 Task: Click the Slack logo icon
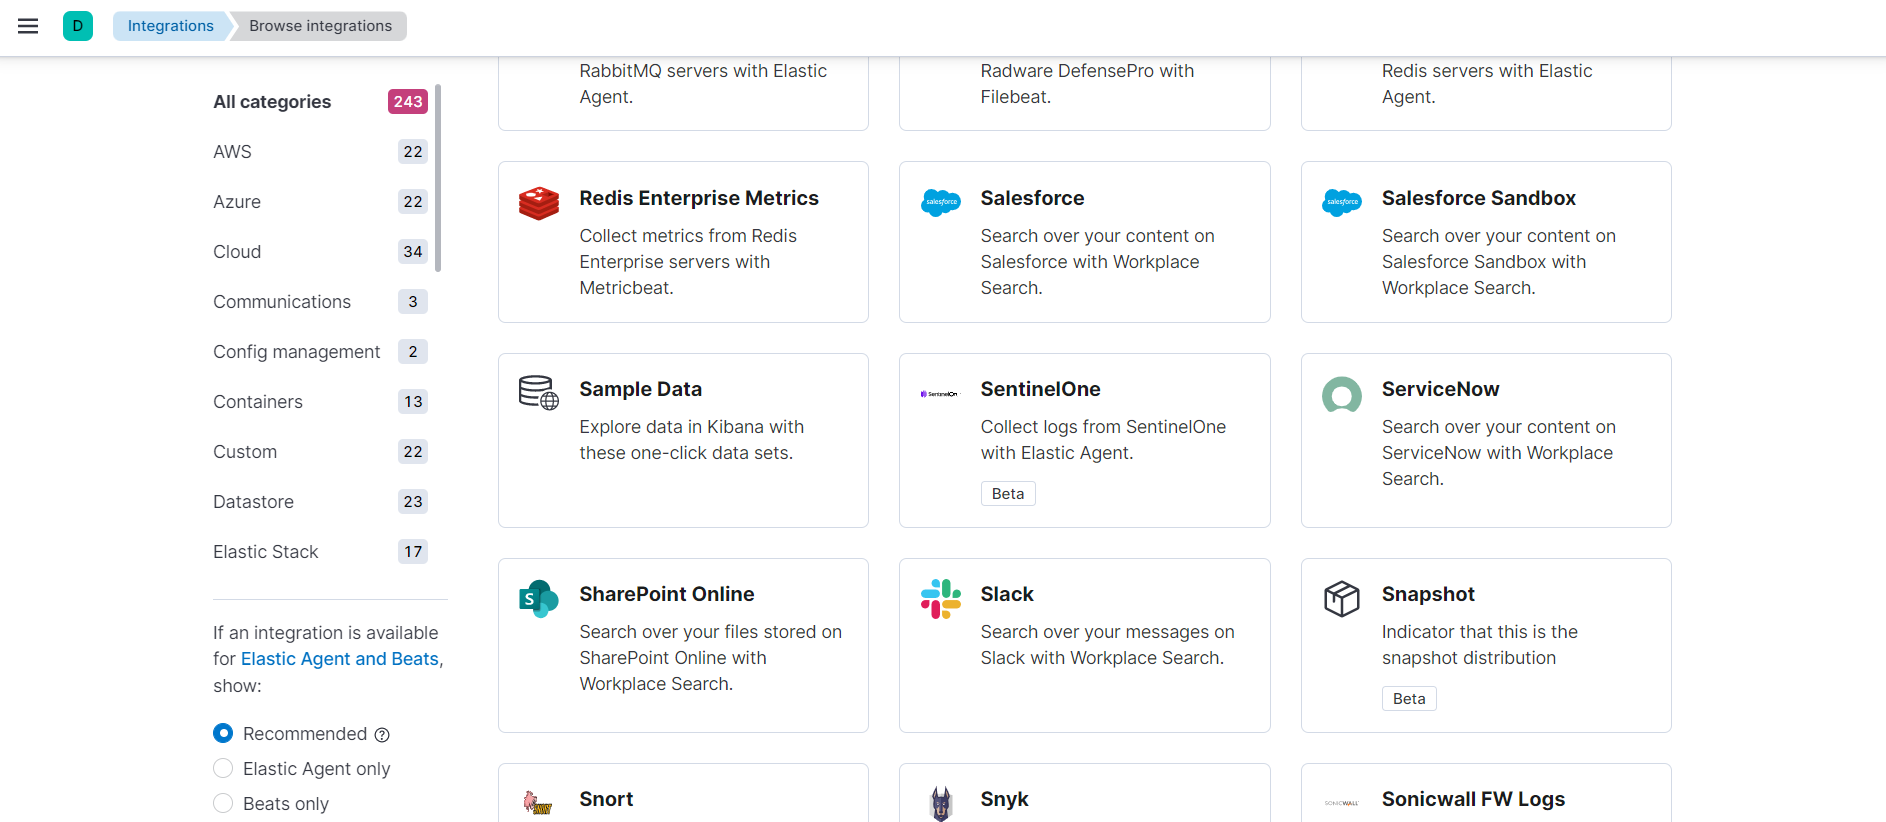[x=940, y=599]
